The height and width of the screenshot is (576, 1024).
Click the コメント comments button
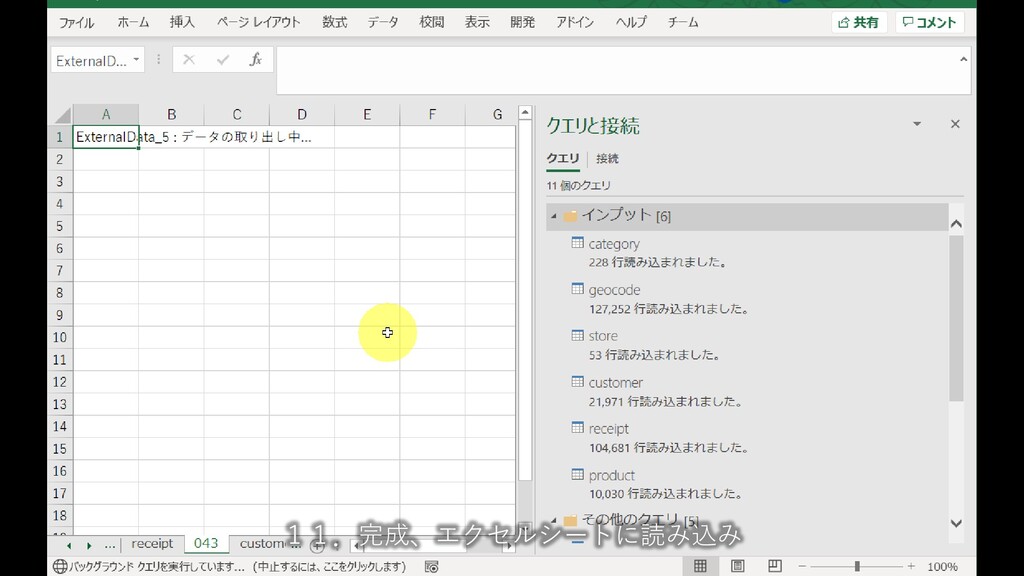(x=929, y=22)
